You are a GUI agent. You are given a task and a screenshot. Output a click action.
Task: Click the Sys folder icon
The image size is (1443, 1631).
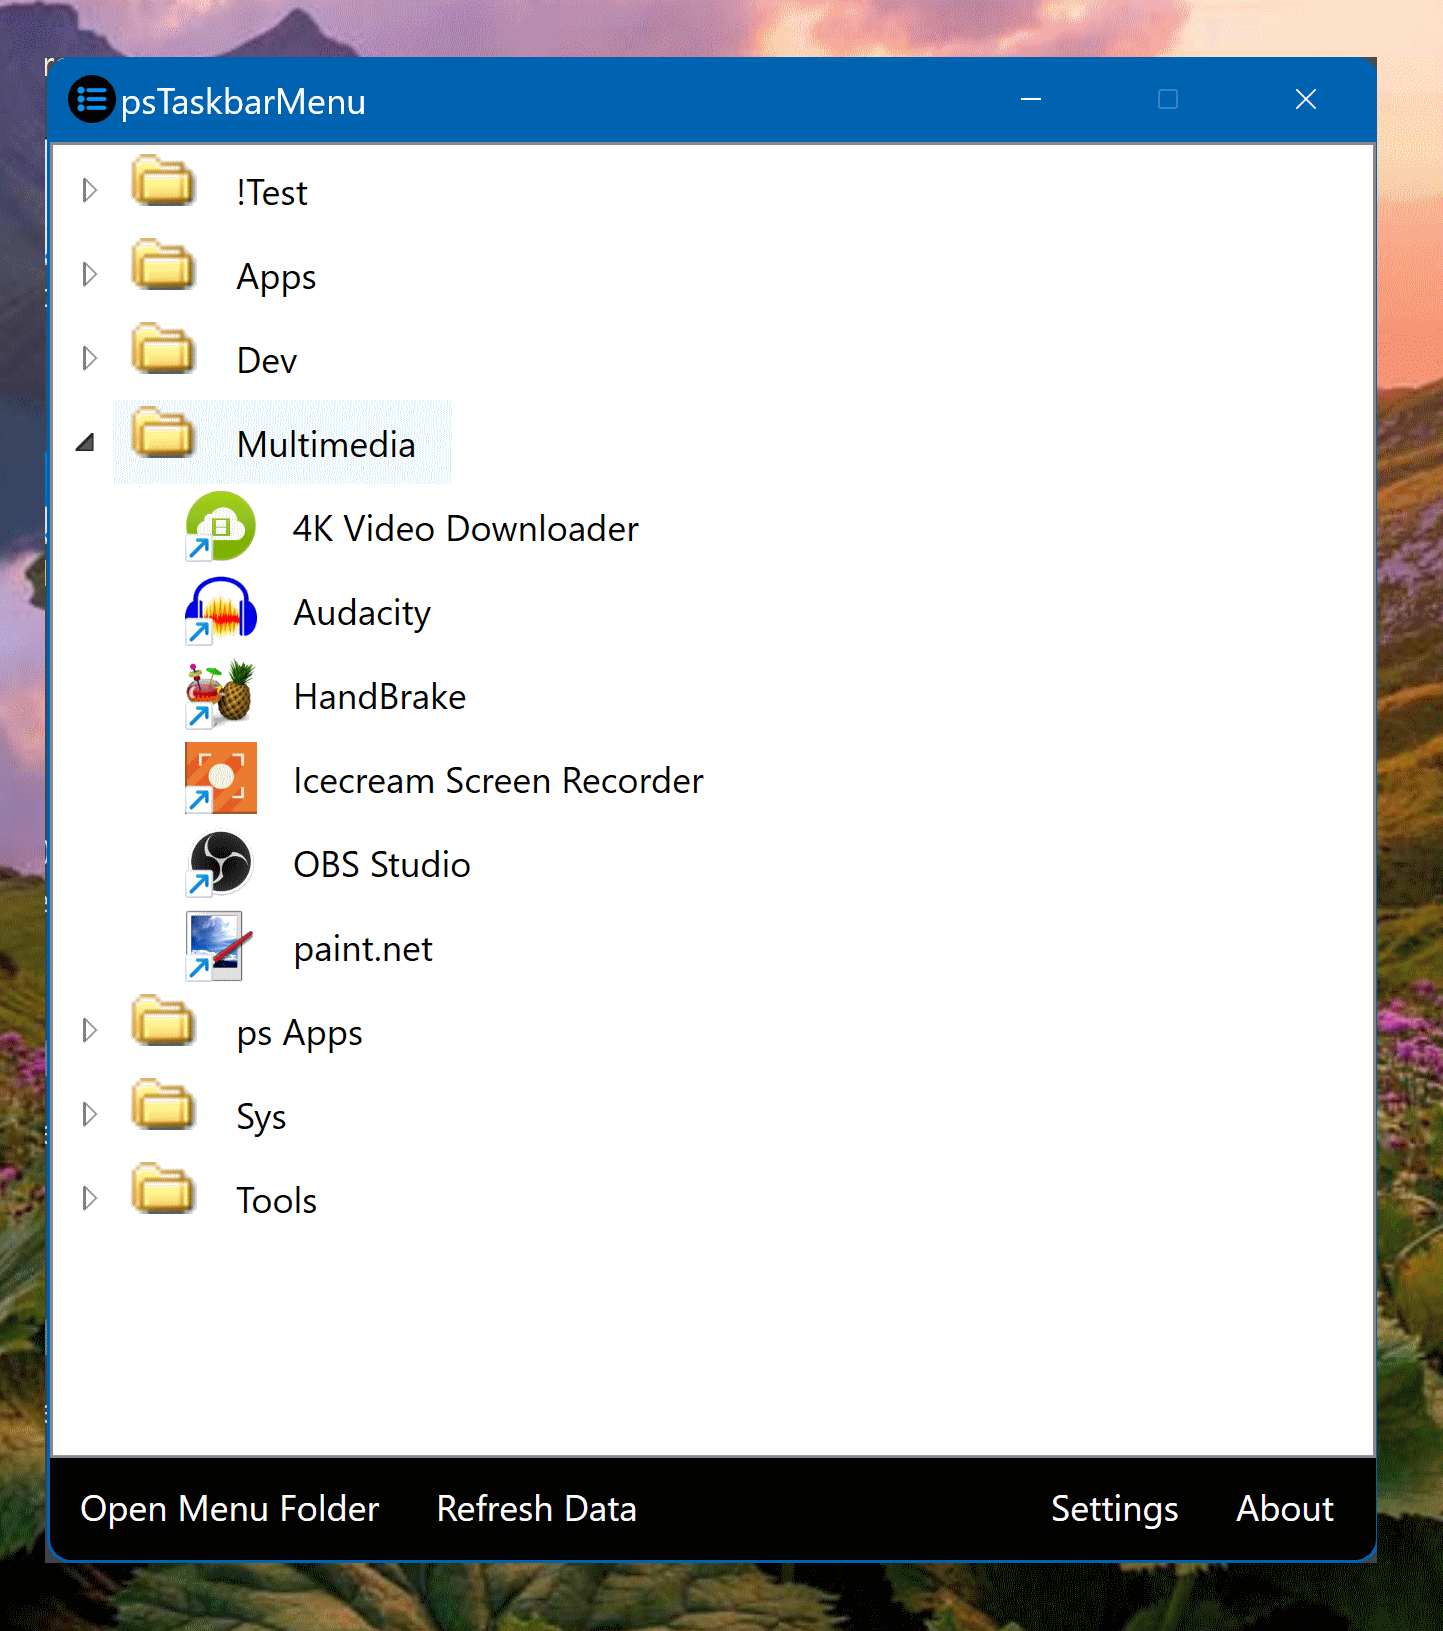point(162,1104)
